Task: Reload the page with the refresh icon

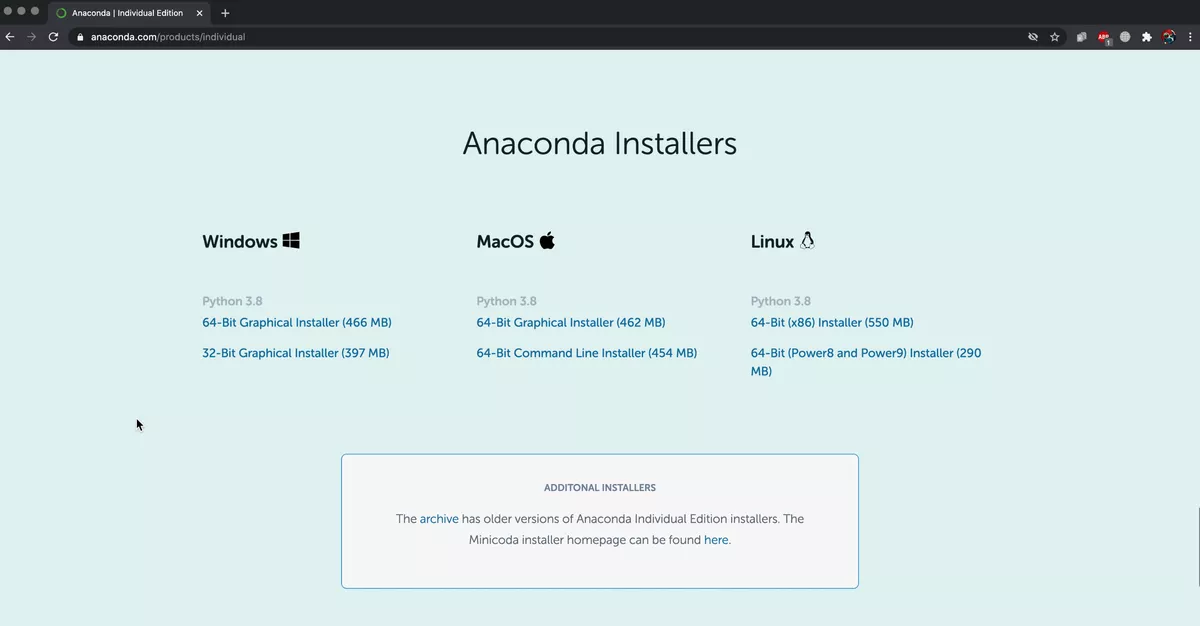Action: [x=54, y=37]
